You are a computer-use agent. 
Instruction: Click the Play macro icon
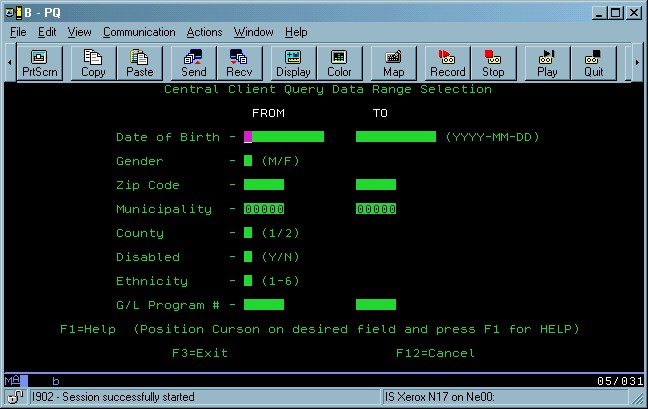547,63
